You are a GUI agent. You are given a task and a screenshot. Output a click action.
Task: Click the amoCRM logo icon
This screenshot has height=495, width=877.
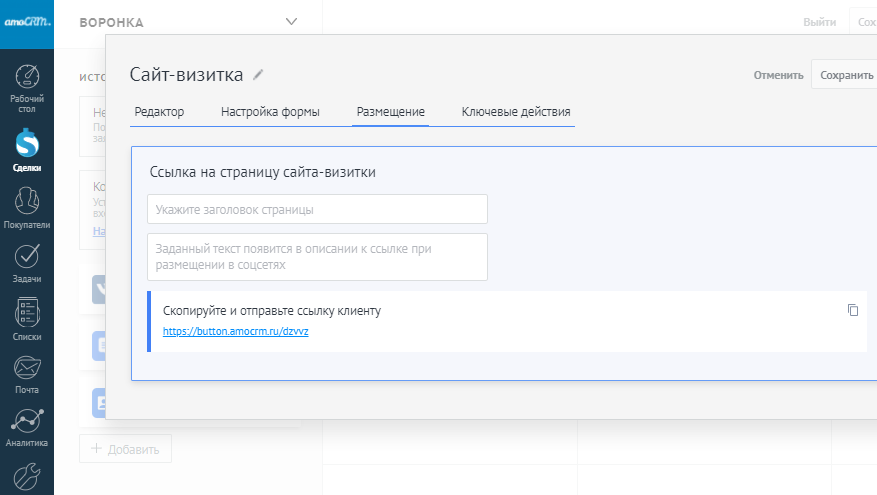pyautogui.click(x=27, y=22)
